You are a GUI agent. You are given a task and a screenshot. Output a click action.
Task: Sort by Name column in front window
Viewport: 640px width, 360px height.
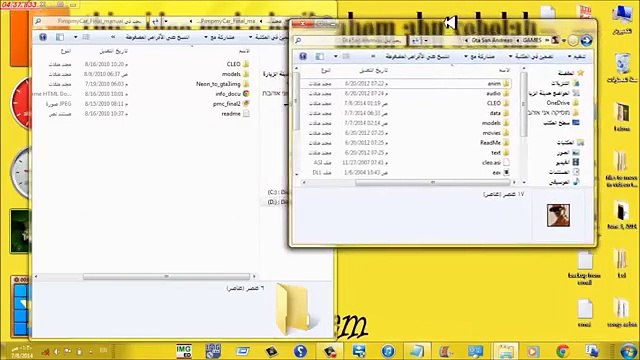tap(504, 71)
